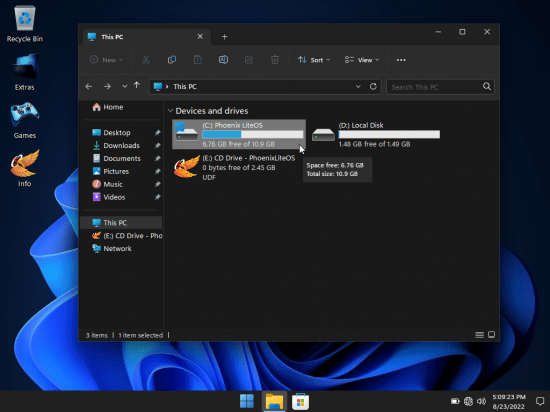Open the Sort dropdown

(x=314, y=60)
